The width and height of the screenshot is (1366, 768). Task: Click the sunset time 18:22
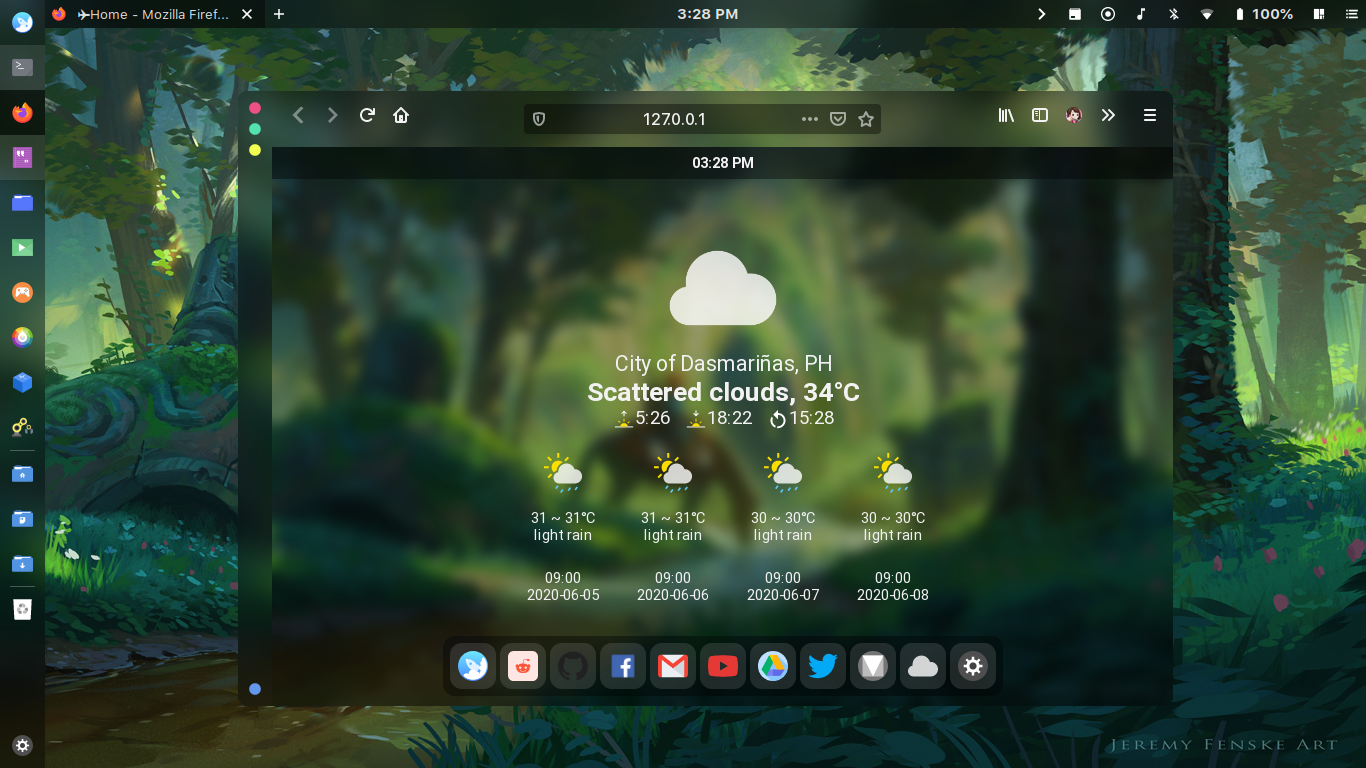pos(719,418)
